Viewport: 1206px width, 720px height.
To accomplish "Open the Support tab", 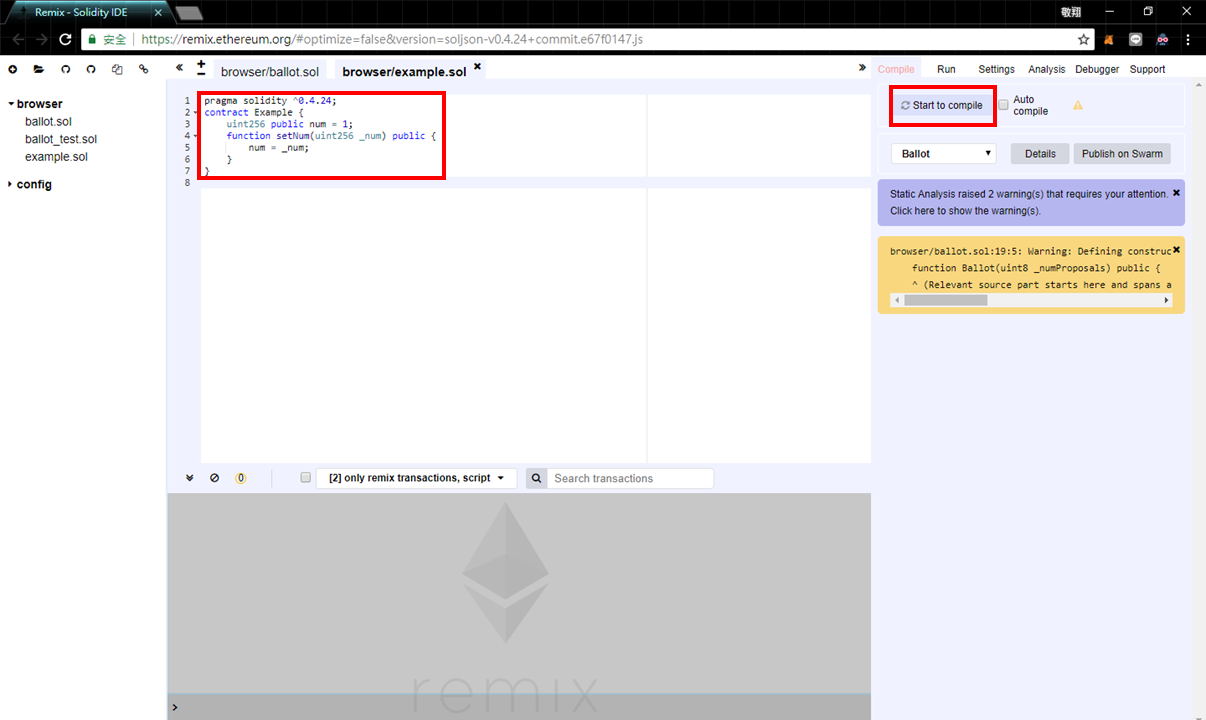I will pos(1147,69).
